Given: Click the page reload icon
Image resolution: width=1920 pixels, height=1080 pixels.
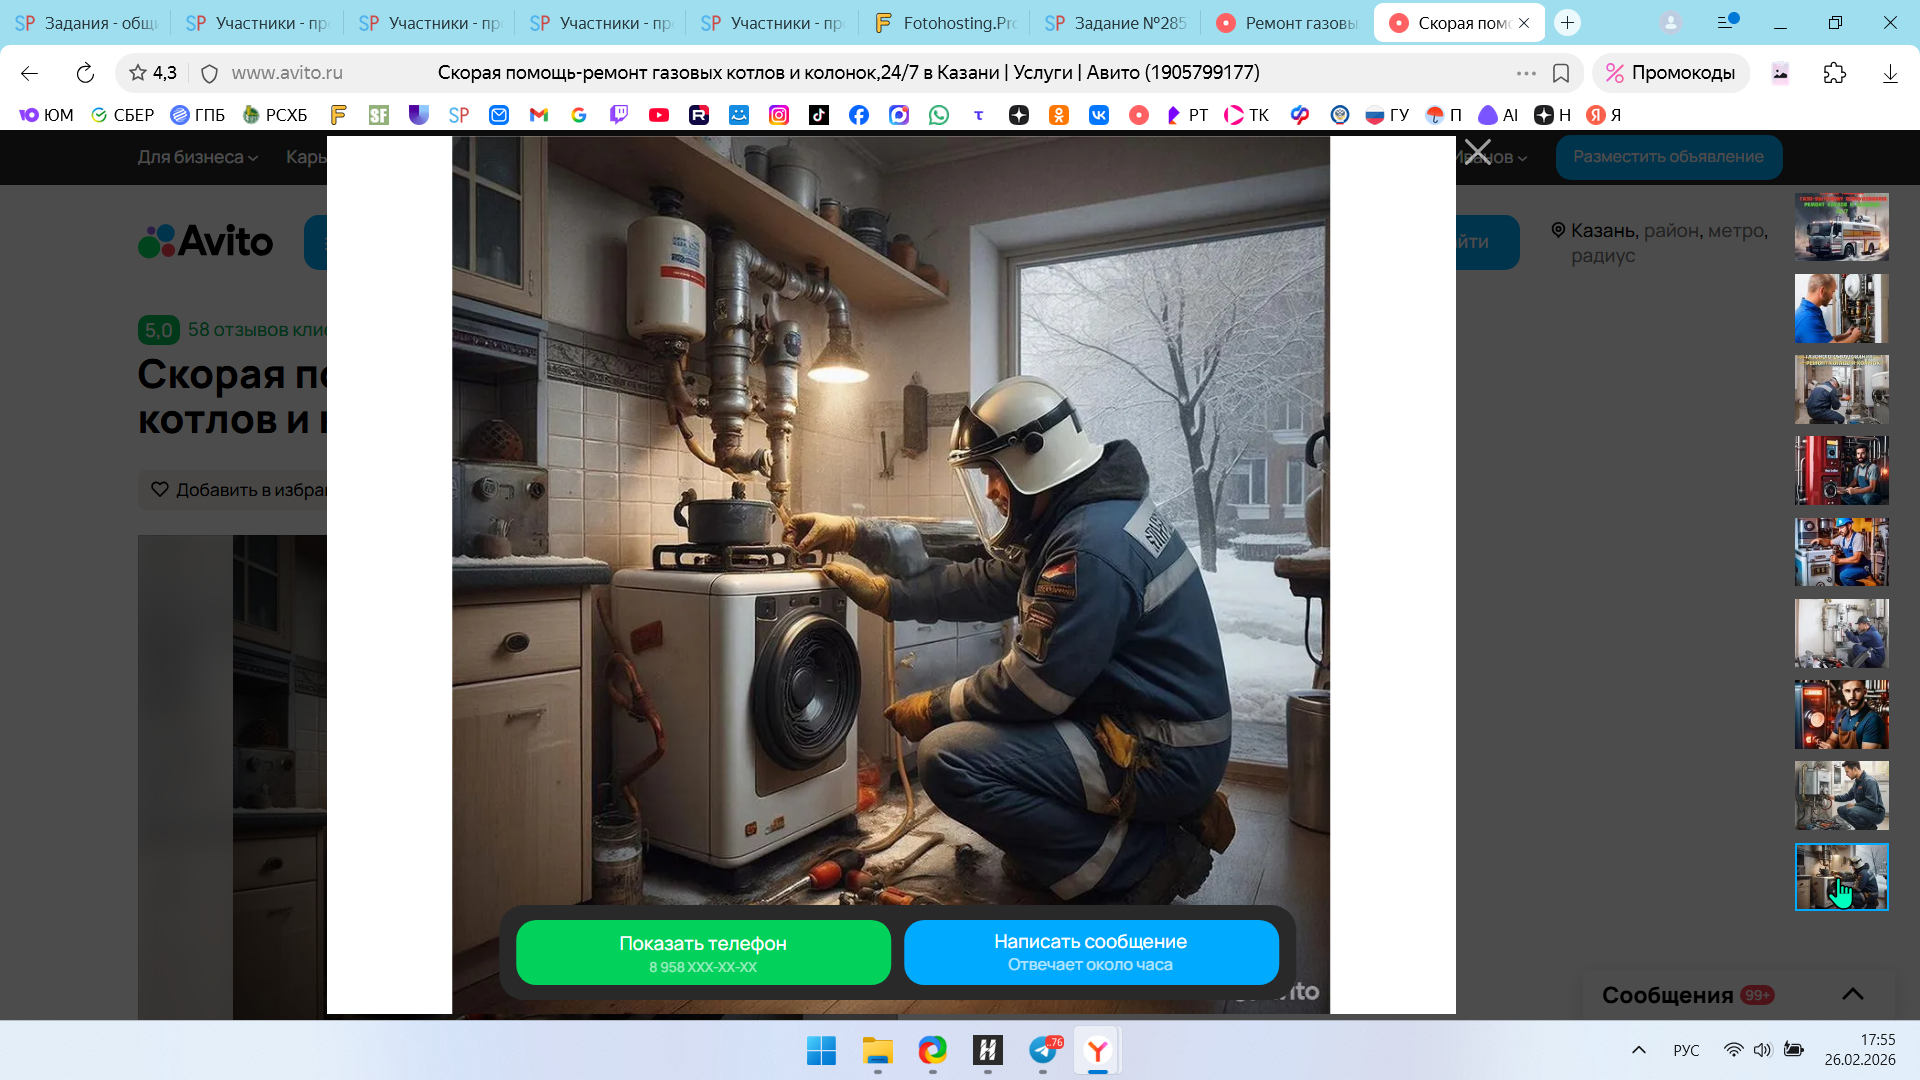Looking at the screenshot, I should coord(85,73).
